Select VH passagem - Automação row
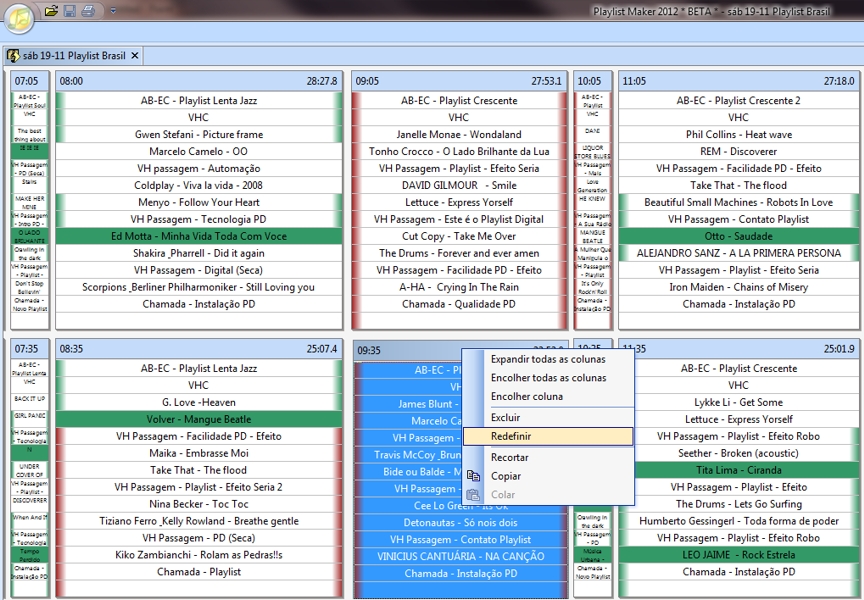Screen dimensions: 864x600 pyautogui.click(x=198, y=169)
